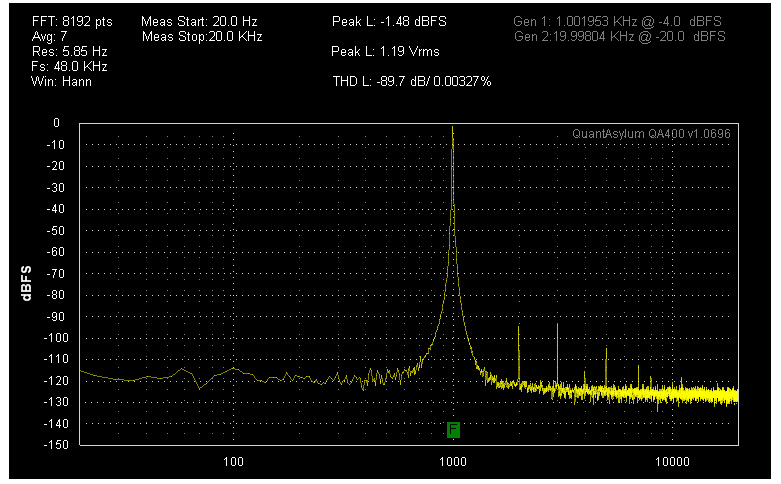Screen dimensions: 781x484
Task: Select 'Fs: 48.0 KHz' sample rate text
Action: point(69,66)
